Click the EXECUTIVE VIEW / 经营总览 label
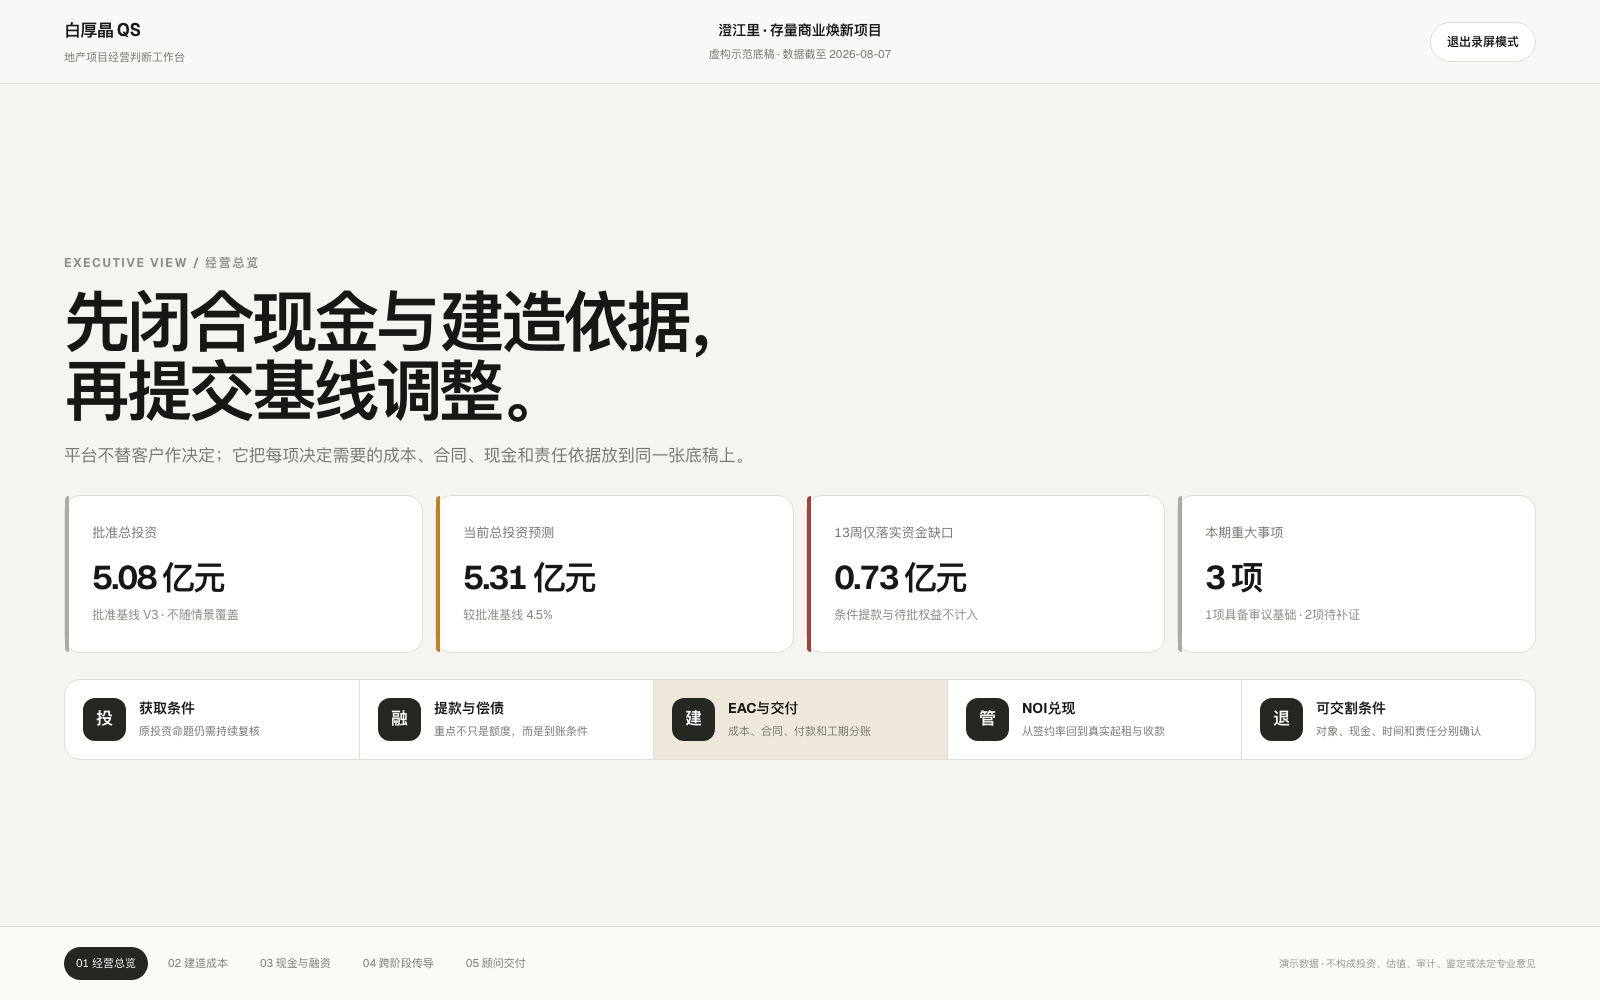 (161, 263)
